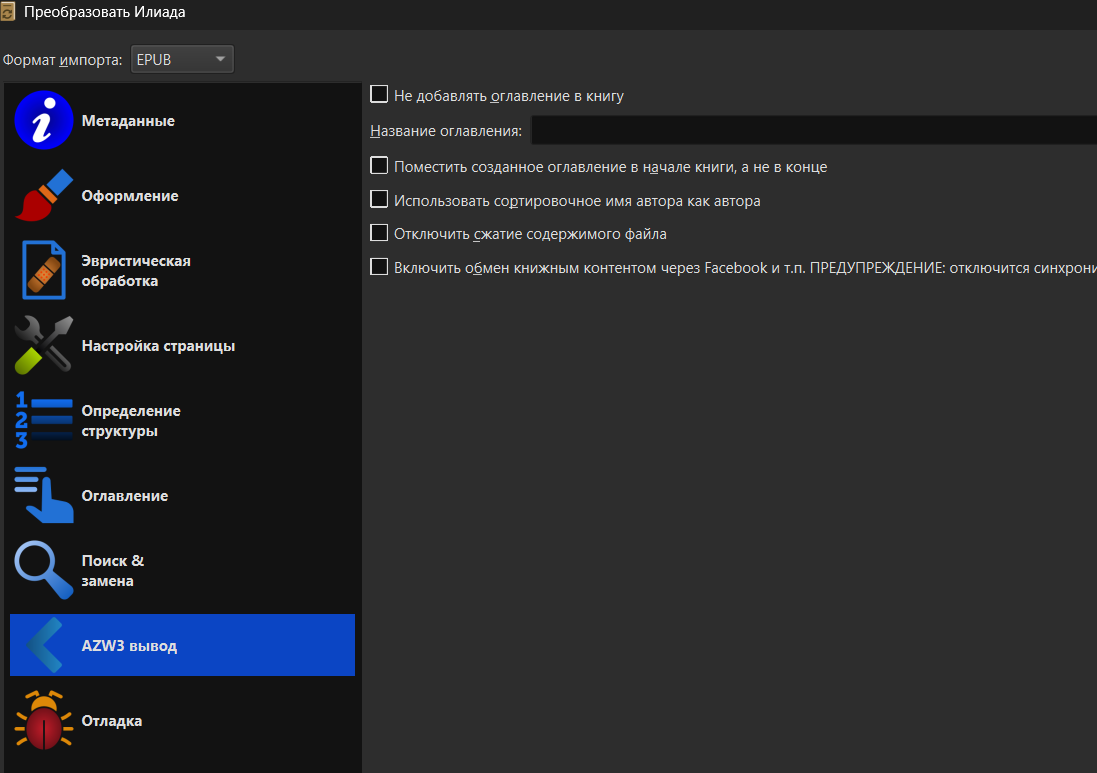Click the Определение структуры numbered list icon
This screenshot has width=1097, height=773.
pos(44,421)
